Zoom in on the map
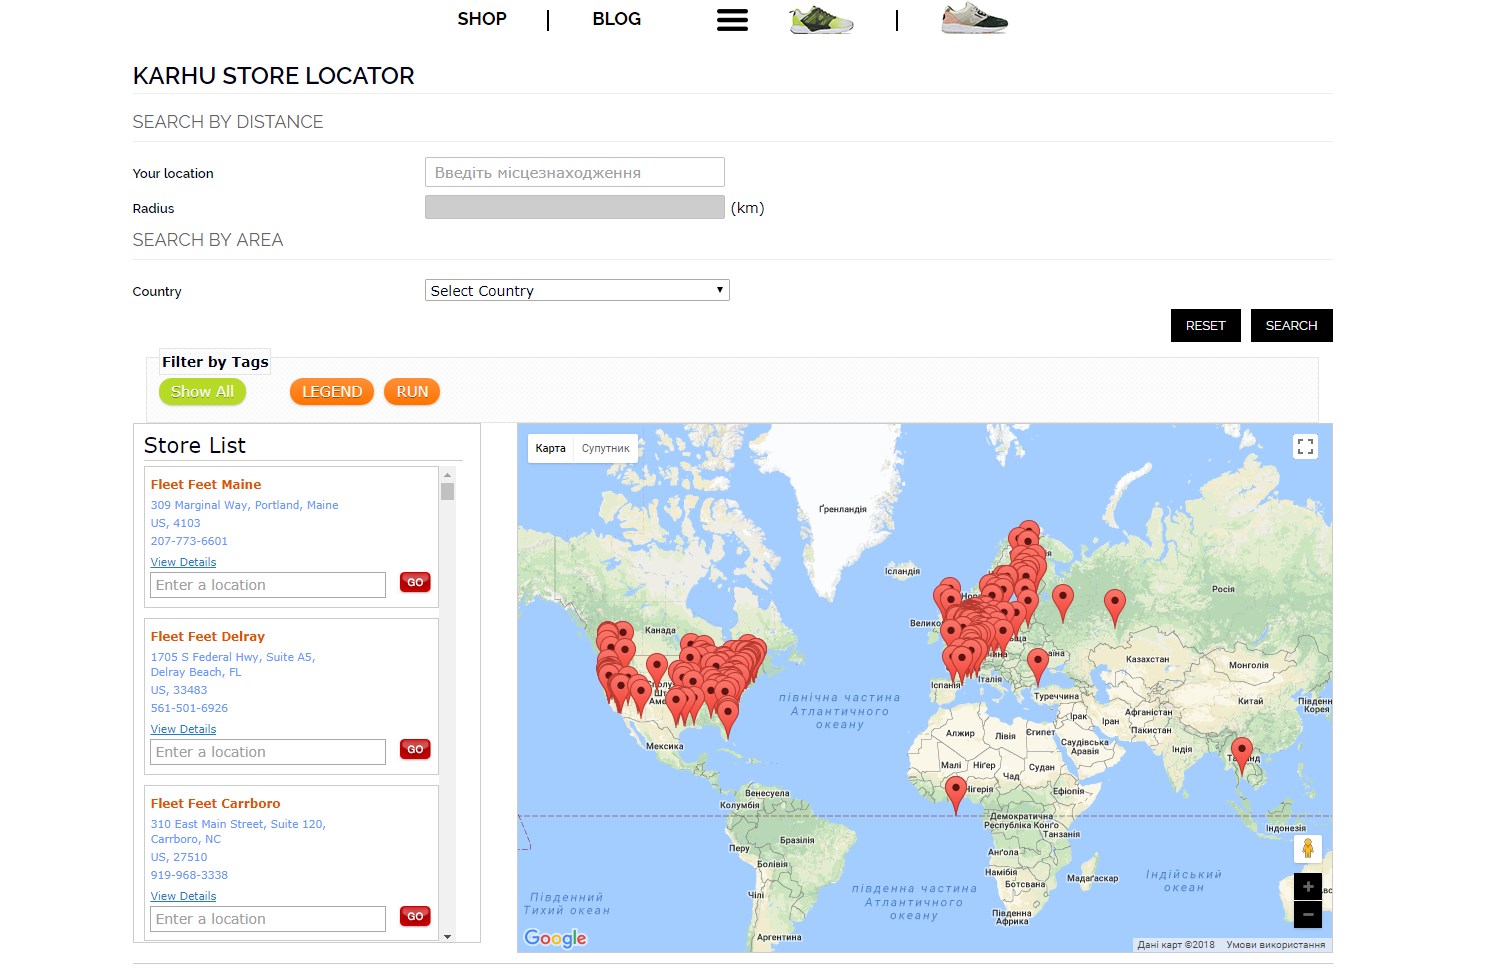This screenshot has height=968, width=1489. 1308,887
